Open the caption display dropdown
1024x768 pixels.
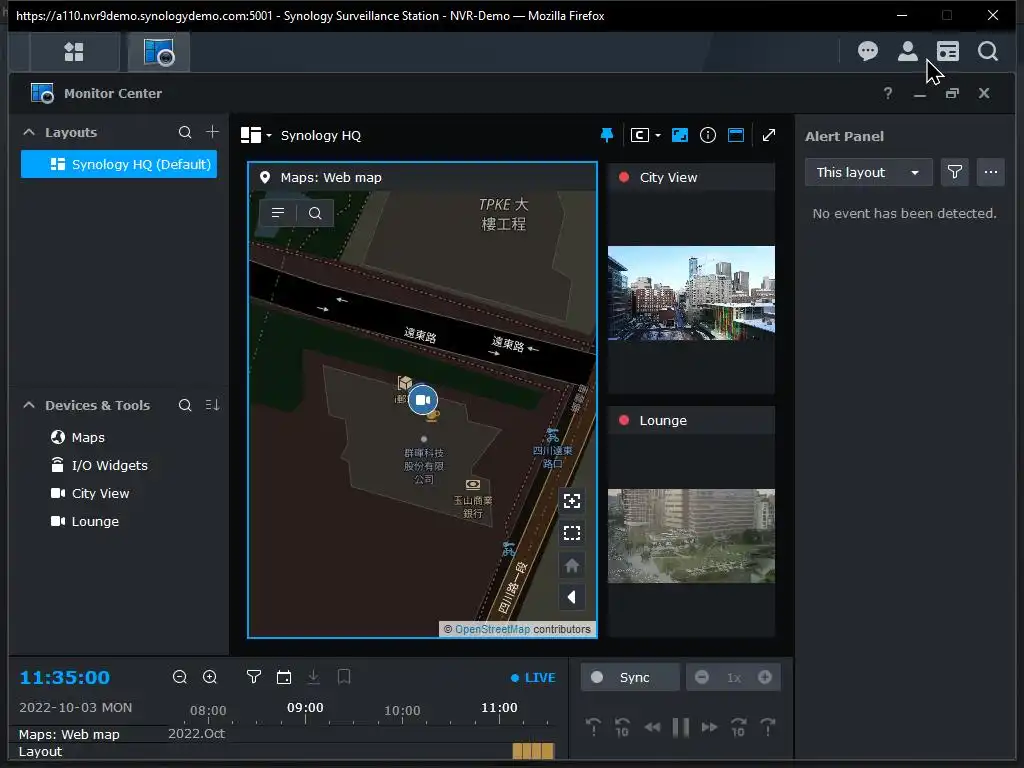click(645, 135)
